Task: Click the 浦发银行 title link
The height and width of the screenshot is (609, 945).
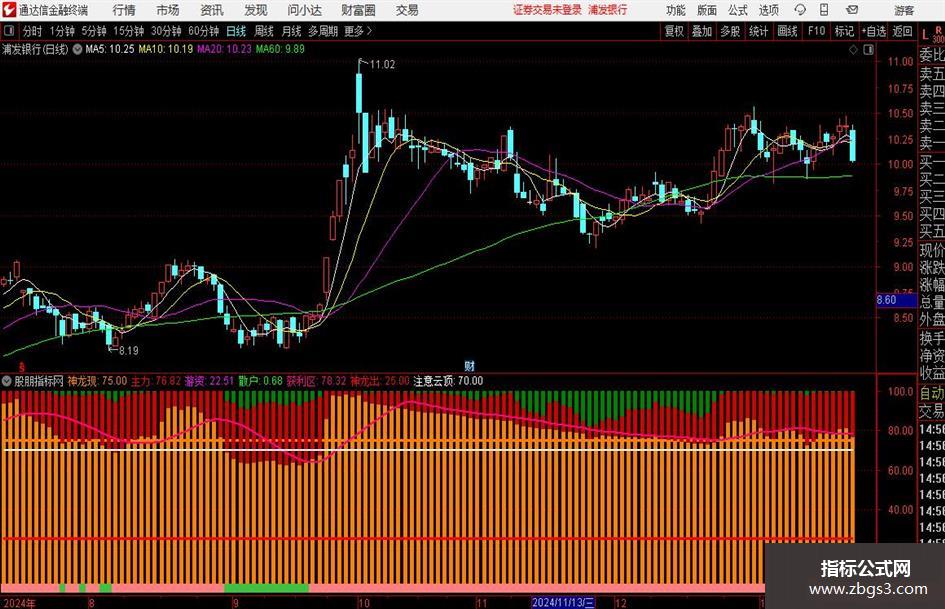Action: pos(608,10)
